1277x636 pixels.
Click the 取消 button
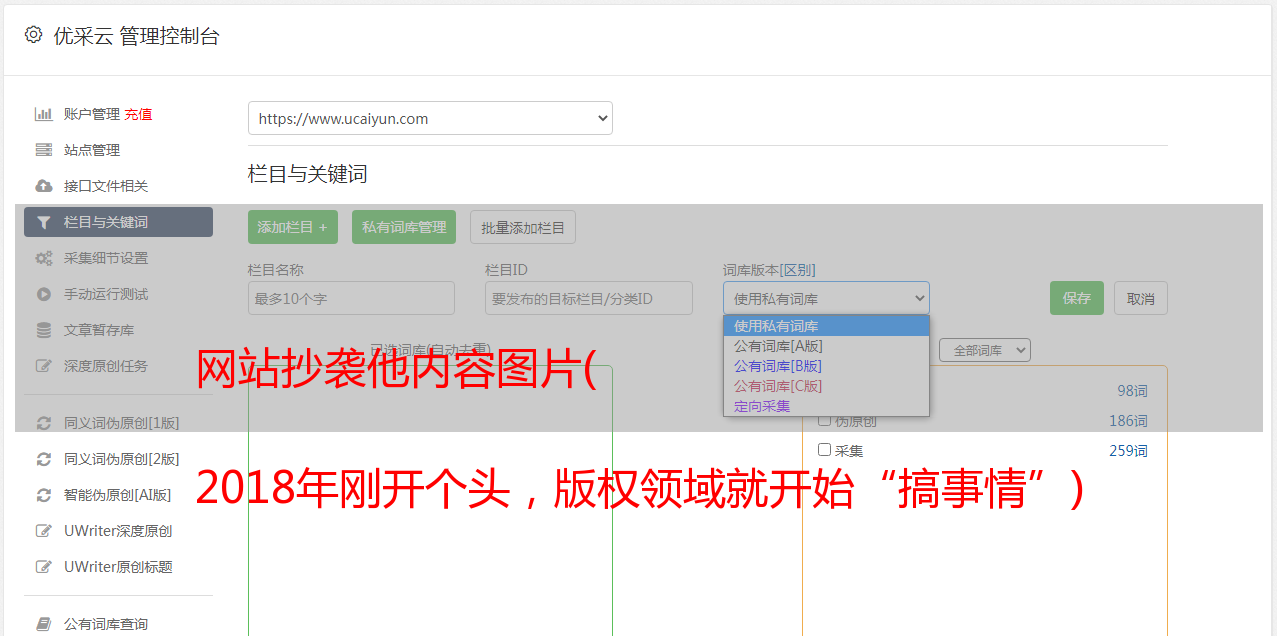pyautogui.click(x=1141, y=298)
